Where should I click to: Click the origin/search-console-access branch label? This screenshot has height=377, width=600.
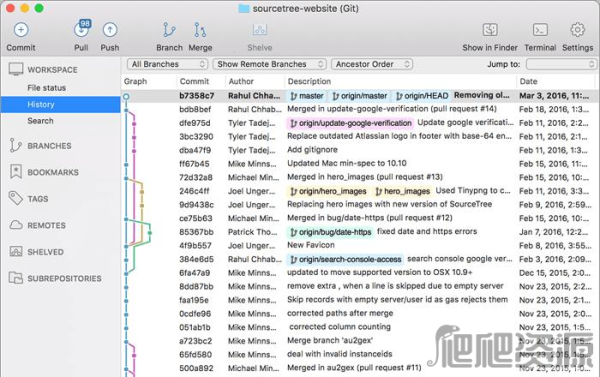pos(345,259)
